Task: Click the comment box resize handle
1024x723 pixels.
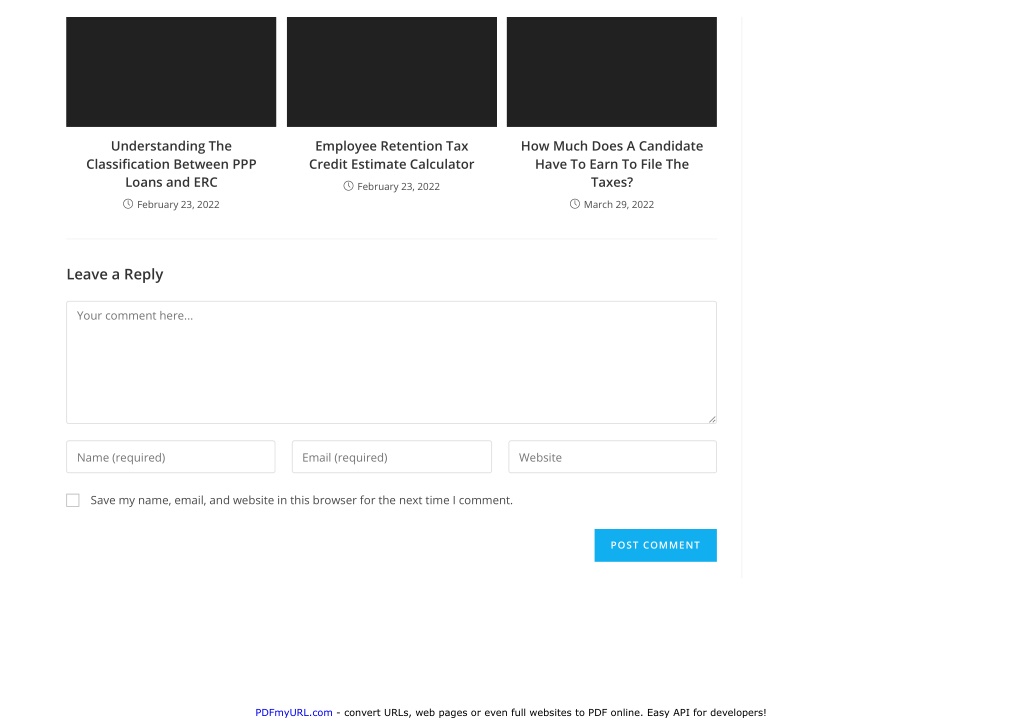Action: click(x=712, y=419)
